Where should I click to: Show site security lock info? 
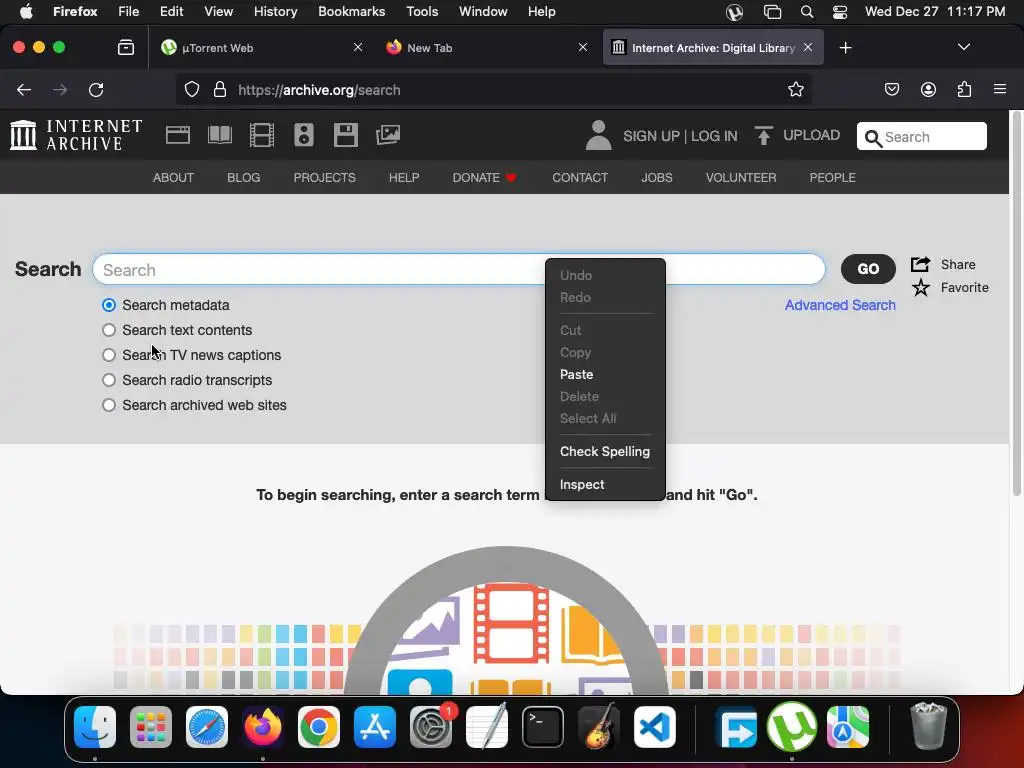pyautogui.click(x=220, y=89)
